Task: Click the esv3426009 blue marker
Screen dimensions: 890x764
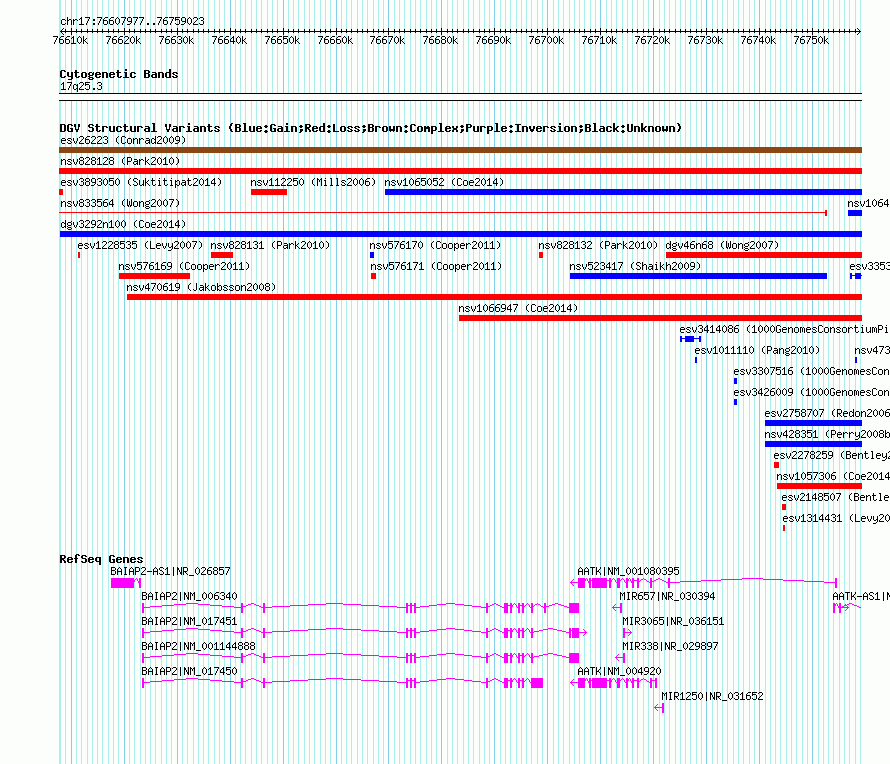Action: coord(736,402)
